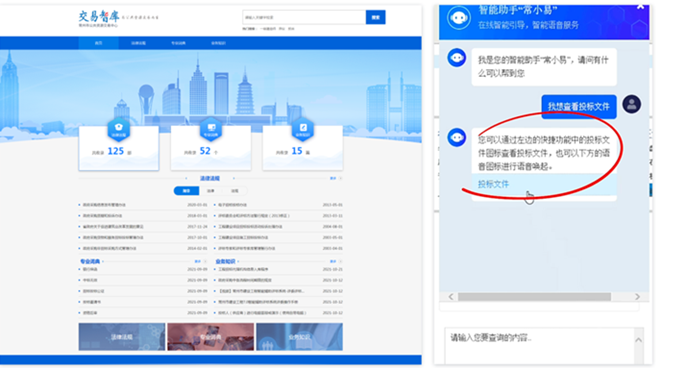
Task: Open the 业务知识 navigation tab
Action: pos(218,43)
